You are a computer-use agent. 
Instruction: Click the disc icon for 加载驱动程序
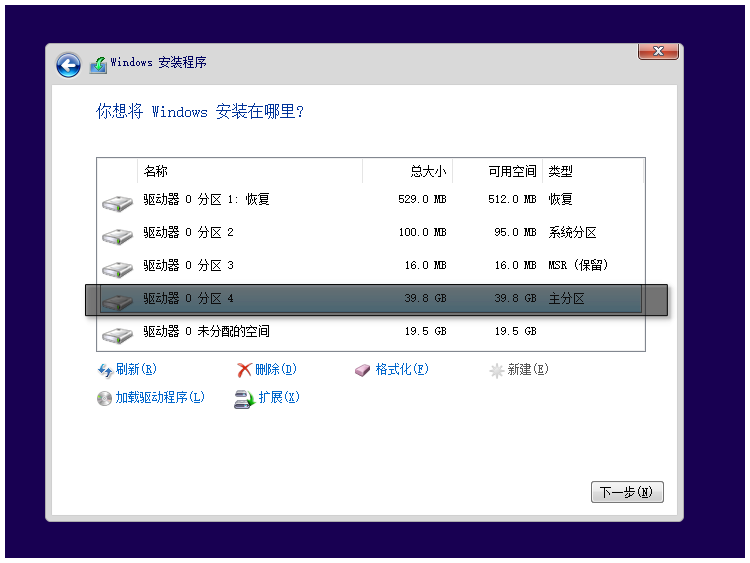[x=104, y=398]
